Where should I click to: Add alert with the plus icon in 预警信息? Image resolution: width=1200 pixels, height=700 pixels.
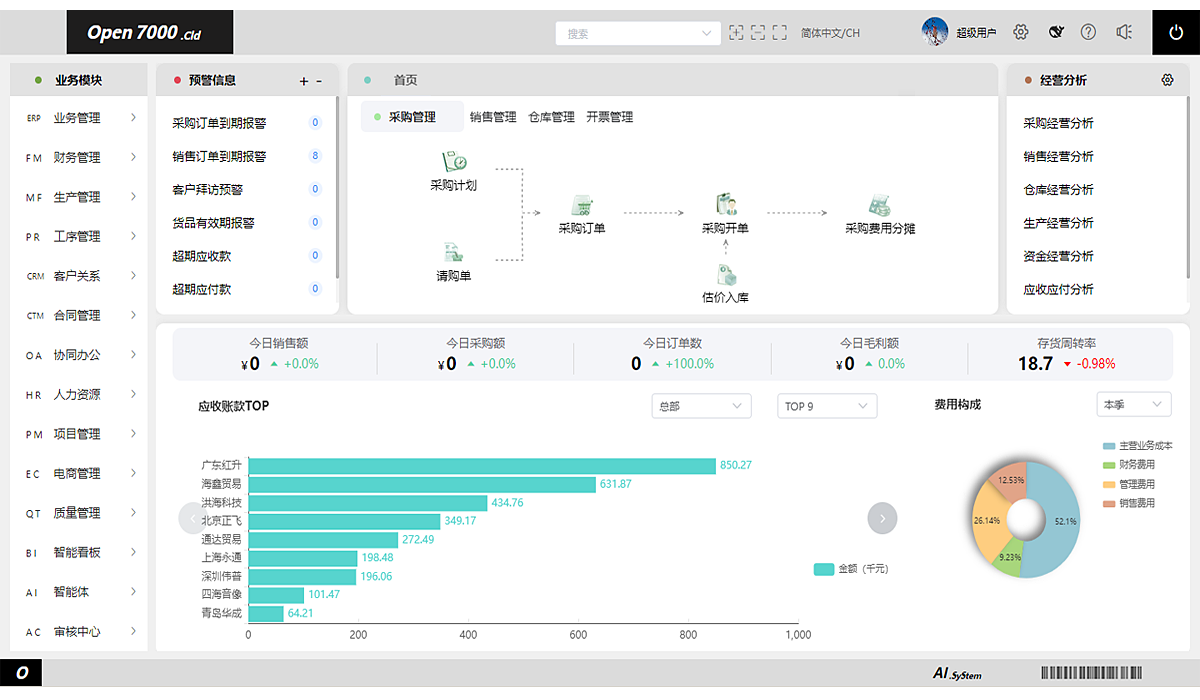click(304, 81)
